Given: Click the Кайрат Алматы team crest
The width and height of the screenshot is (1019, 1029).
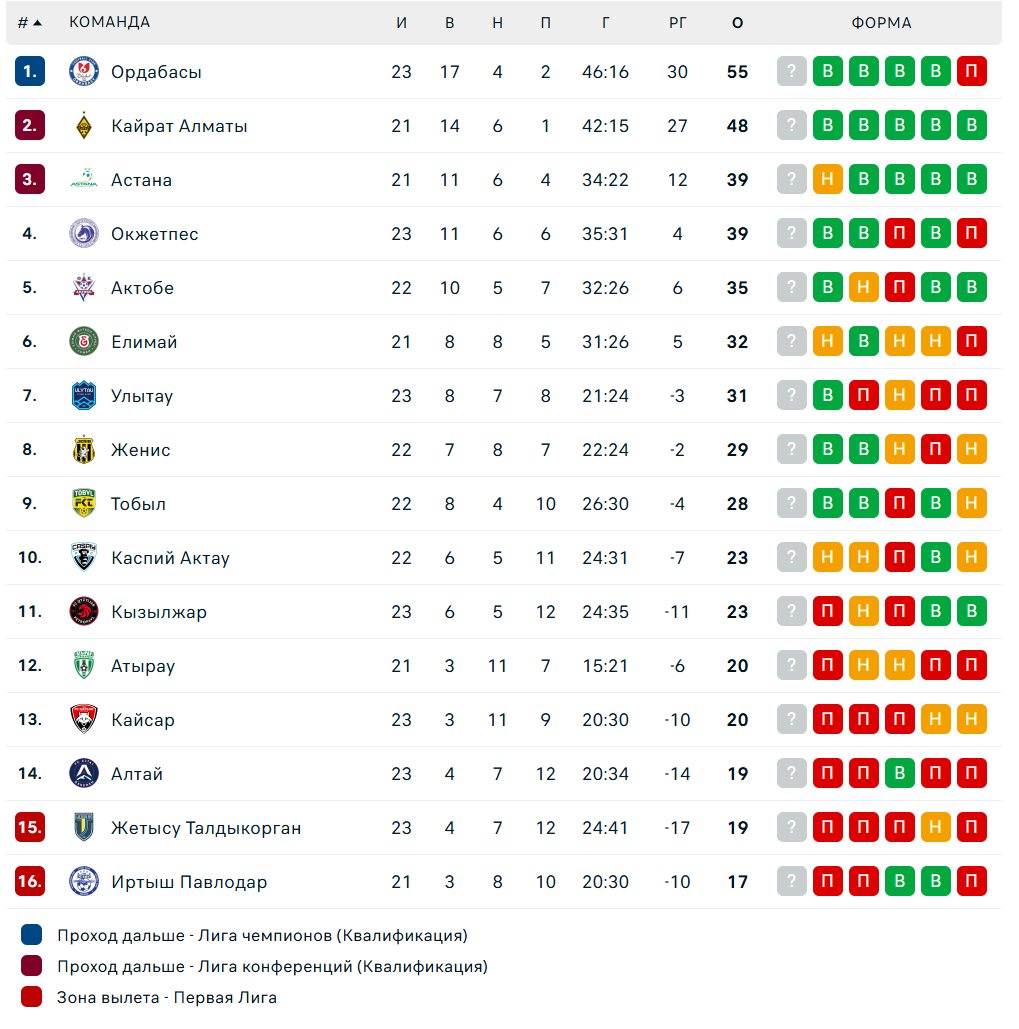Looking at the screenshot, I should [84, 125].
